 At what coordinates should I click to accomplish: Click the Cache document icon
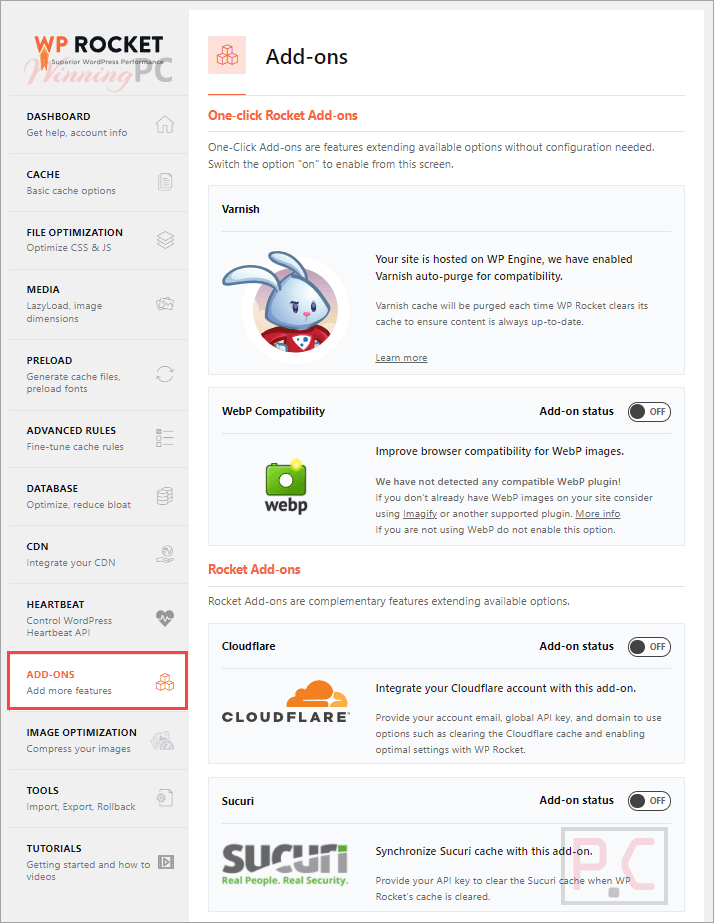(165, 182)
